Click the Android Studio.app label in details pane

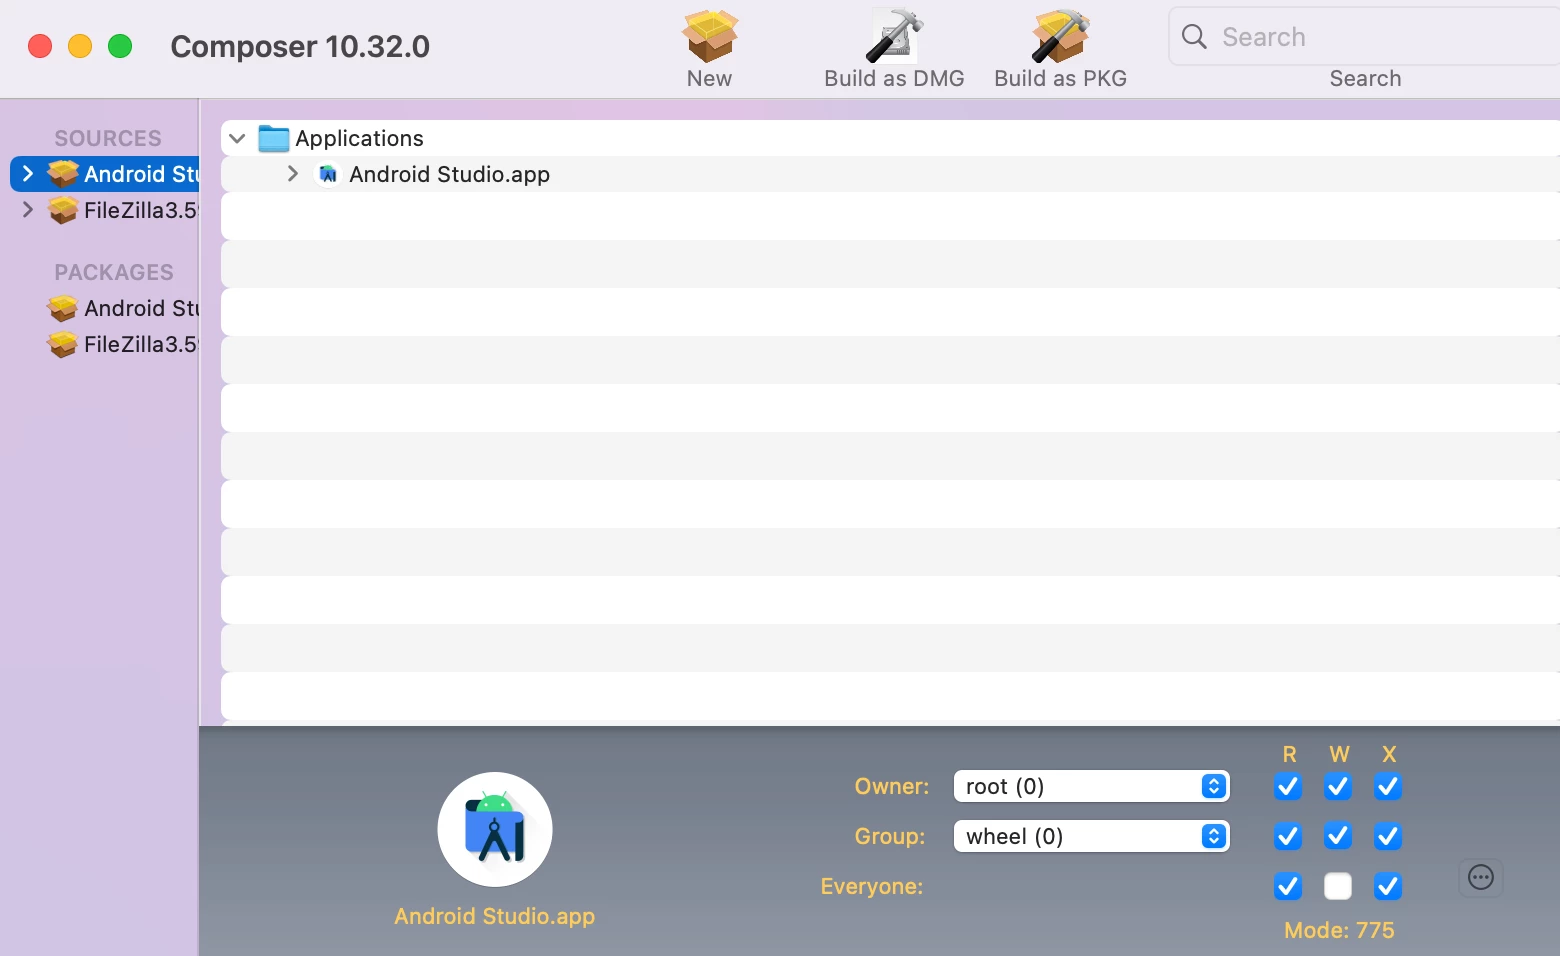coord(494,916)
